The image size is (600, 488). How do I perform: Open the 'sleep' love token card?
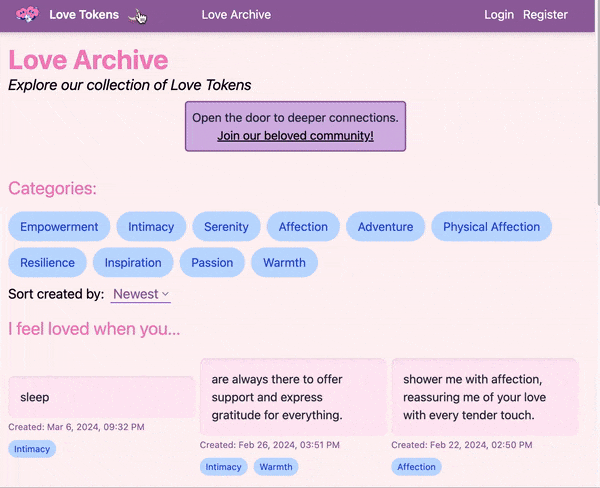click(x=102, y=397)
